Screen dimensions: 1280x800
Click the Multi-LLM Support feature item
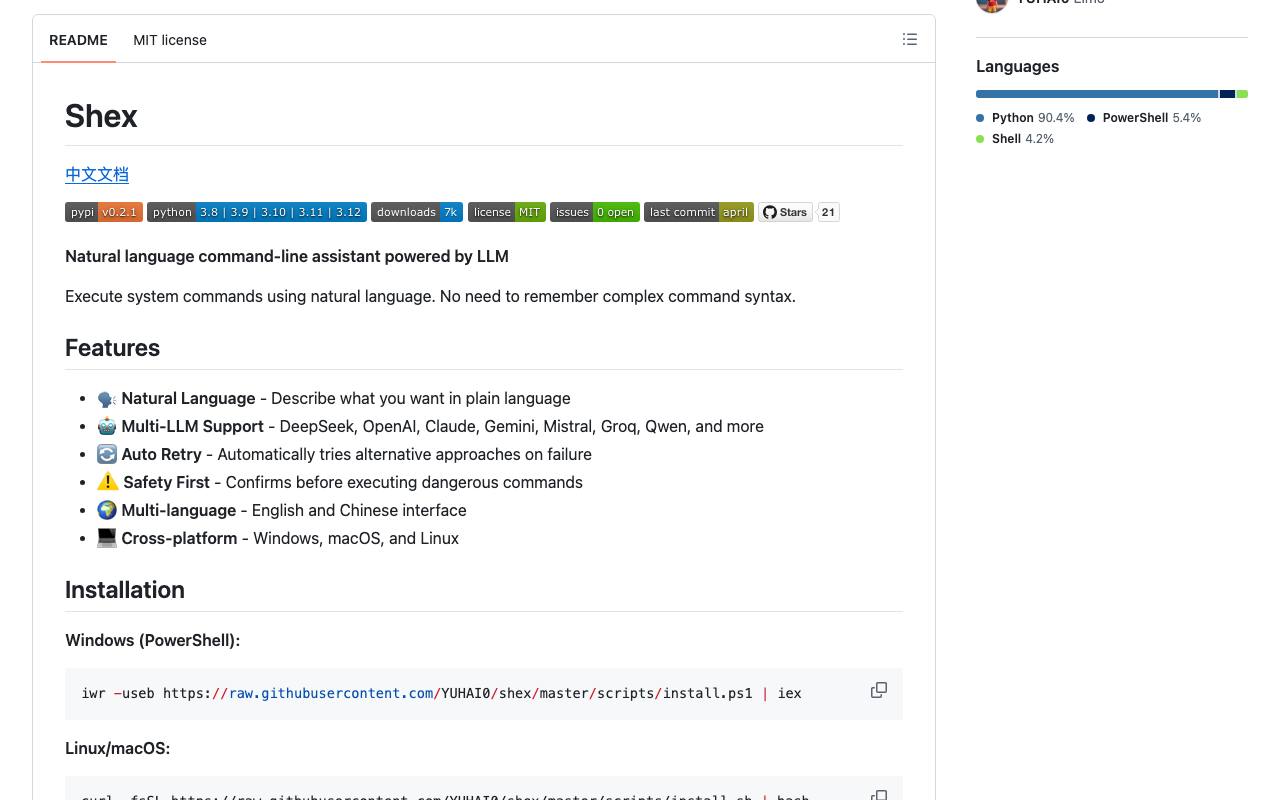click(x=430, y=426)
